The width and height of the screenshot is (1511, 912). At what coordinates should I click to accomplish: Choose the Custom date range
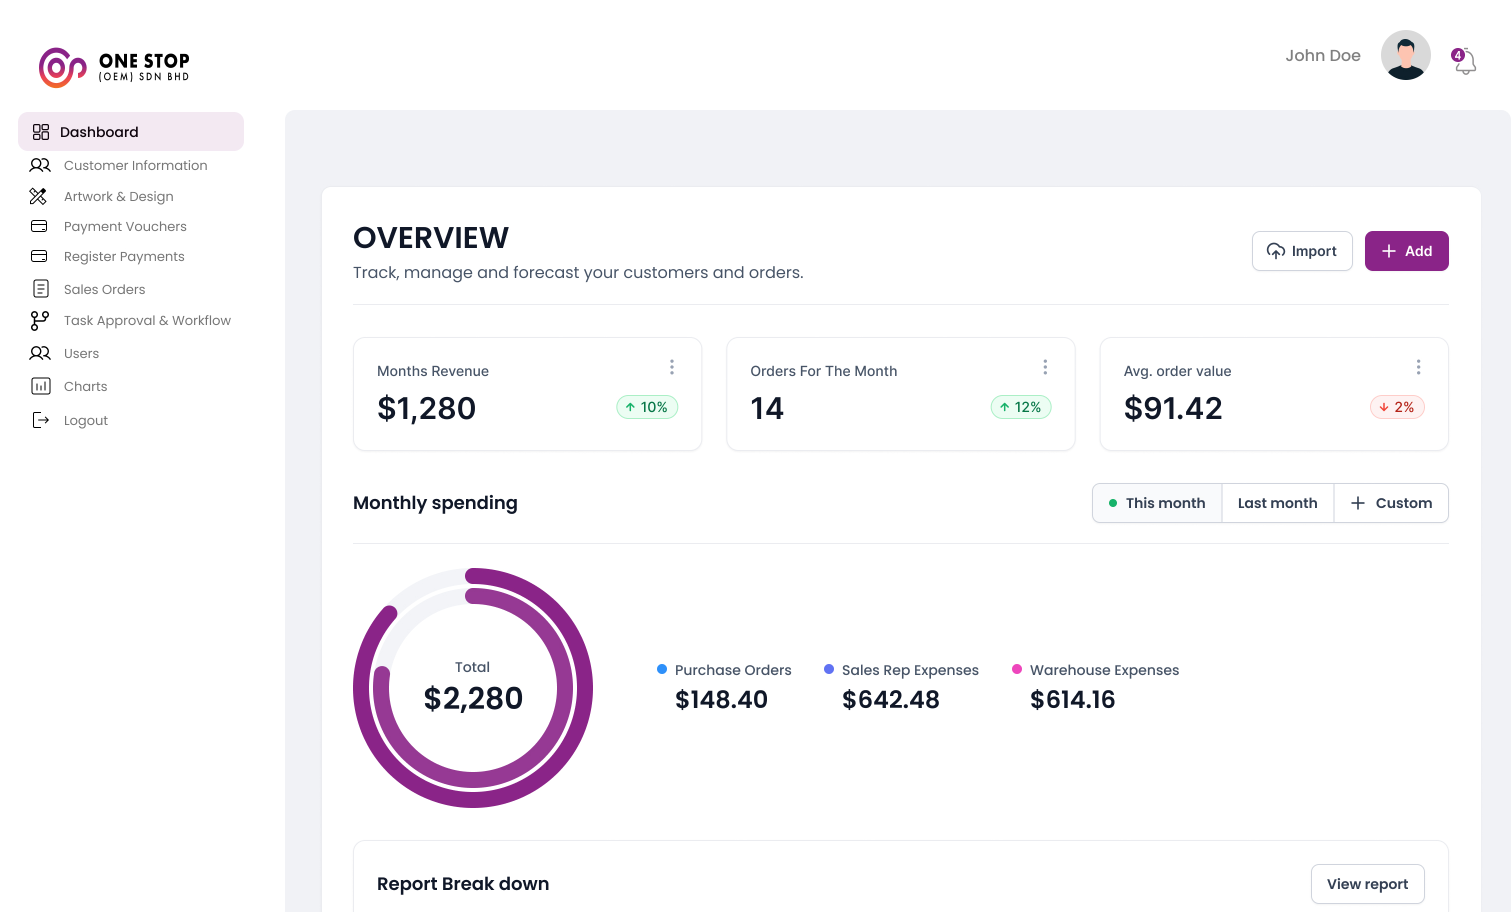[1391, 503]
